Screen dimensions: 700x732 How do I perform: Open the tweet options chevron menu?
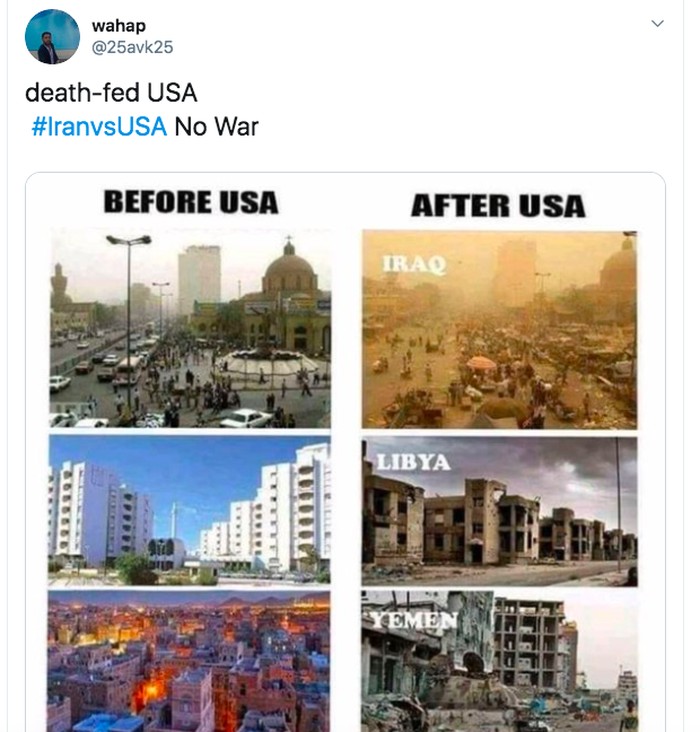click(658, 23)
